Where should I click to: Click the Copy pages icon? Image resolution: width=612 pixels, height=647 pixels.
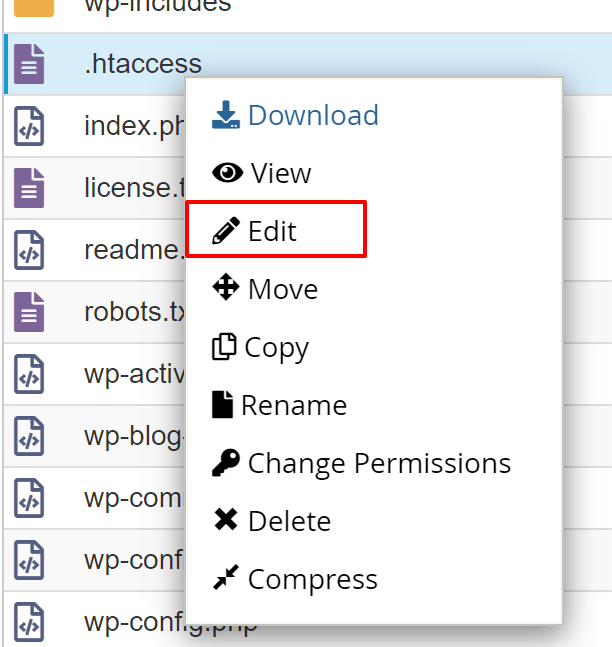coord(225,347)
